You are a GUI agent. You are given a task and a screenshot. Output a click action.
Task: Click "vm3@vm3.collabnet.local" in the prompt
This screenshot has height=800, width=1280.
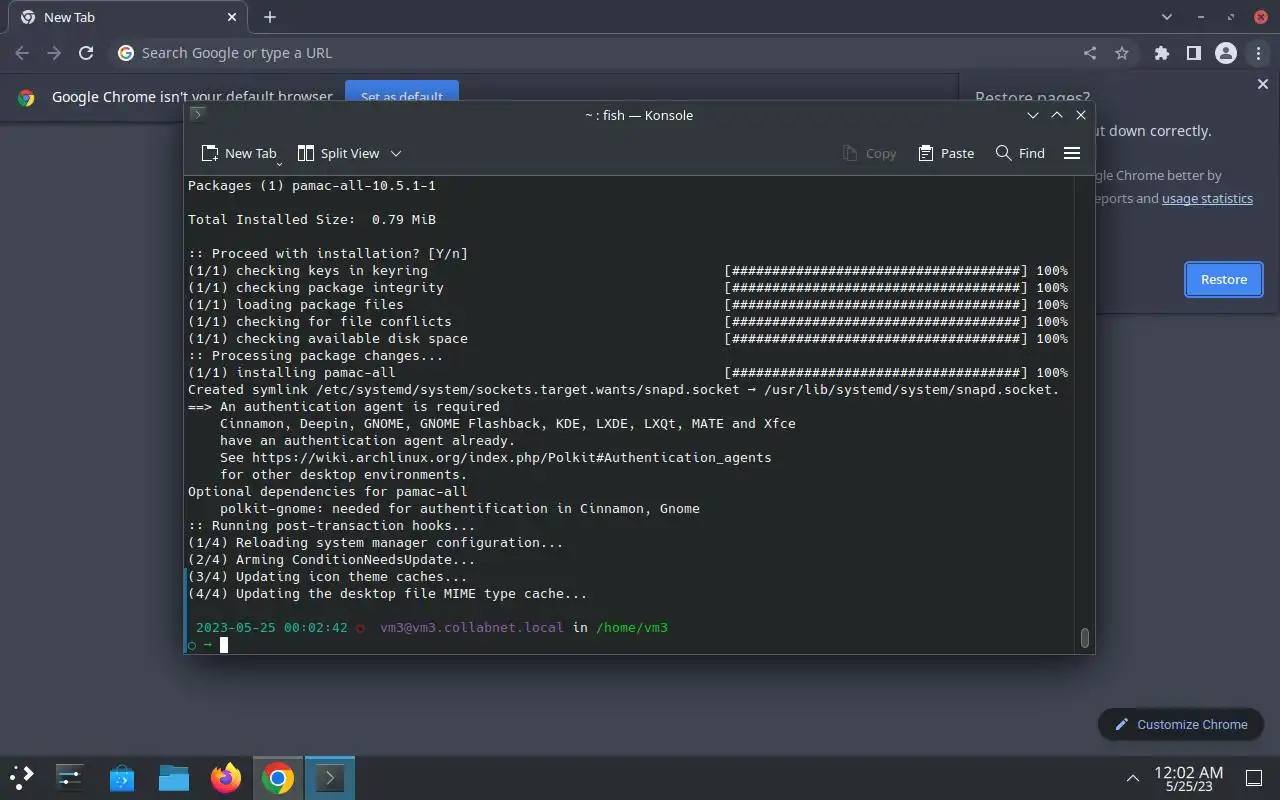click(472, 627)
